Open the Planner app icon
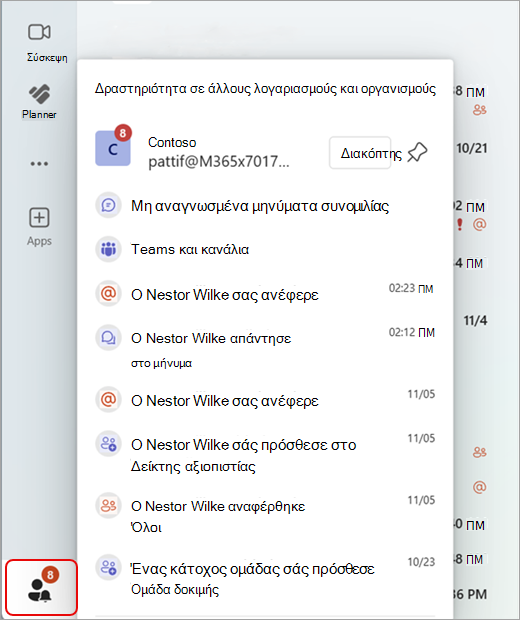520x620 pixels. click(39, 94)
